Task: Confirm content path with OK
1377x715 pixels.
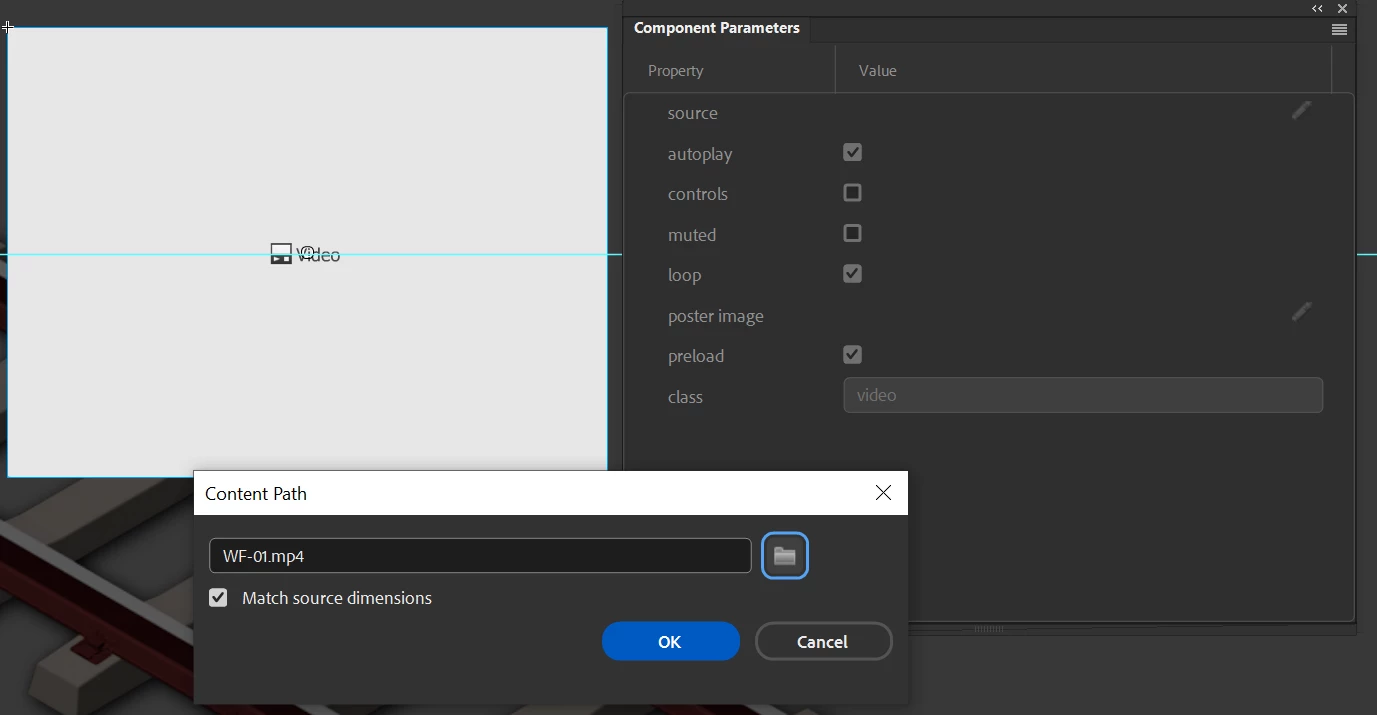Action: pos(670,641)
